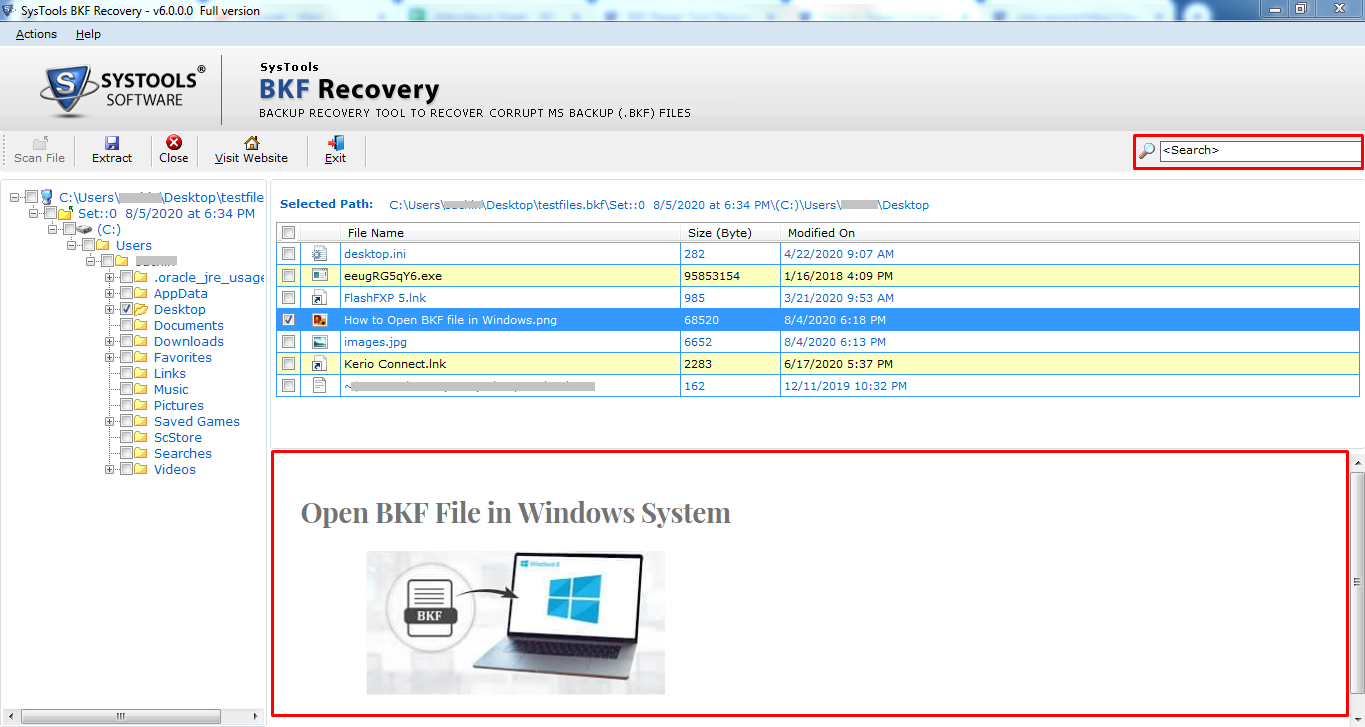Click the Extract floppy disk icon
The image size is (1365, 727).
pos(112,143)
